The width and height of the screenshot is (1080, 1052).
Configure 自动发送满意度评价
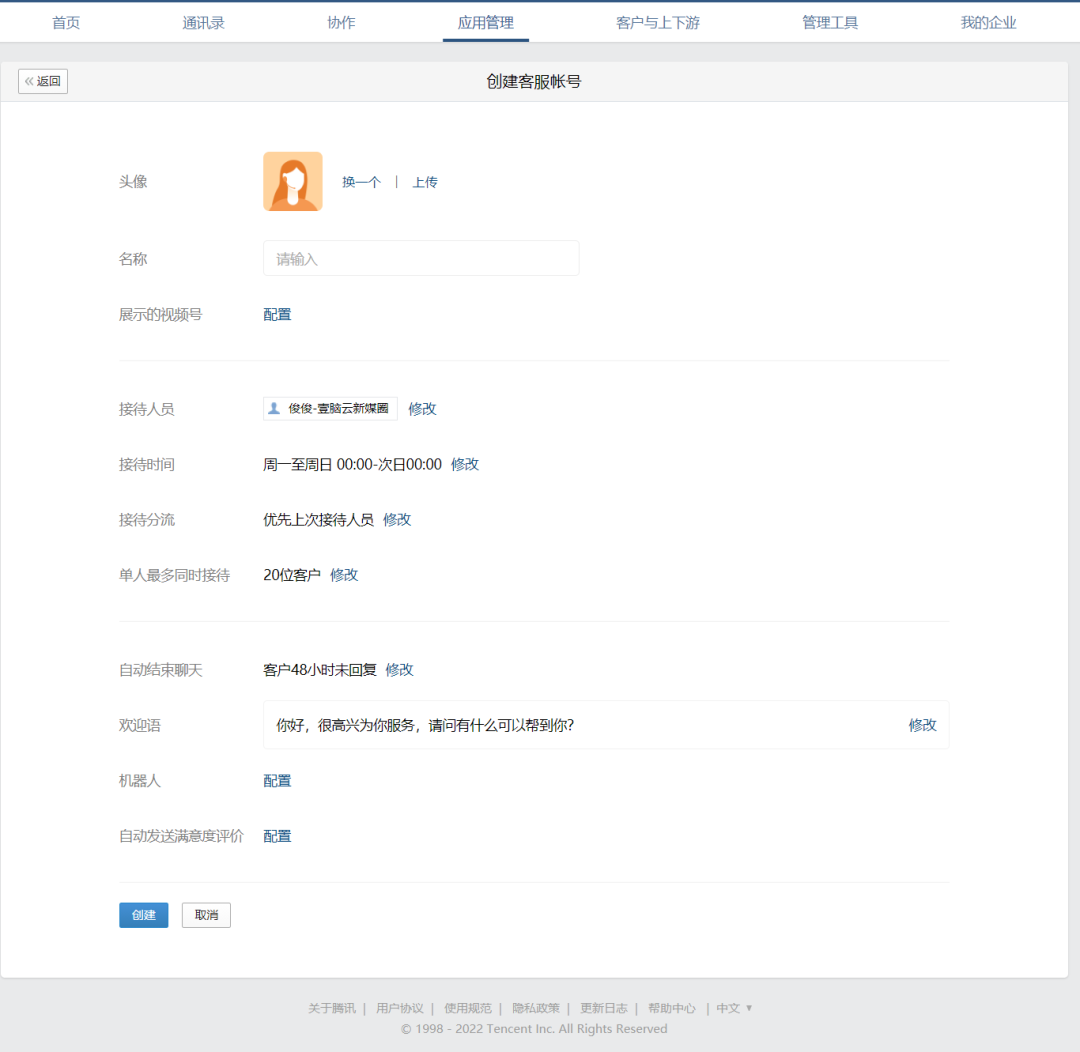pyautogui.click(x=277, y=836)
